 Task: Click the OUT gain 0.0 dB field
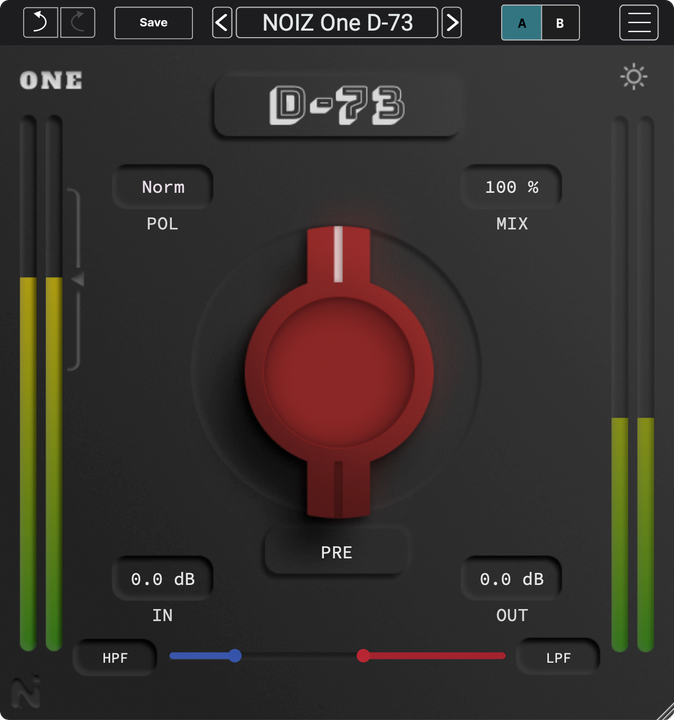pyautogui.click(x=511, y=579)
